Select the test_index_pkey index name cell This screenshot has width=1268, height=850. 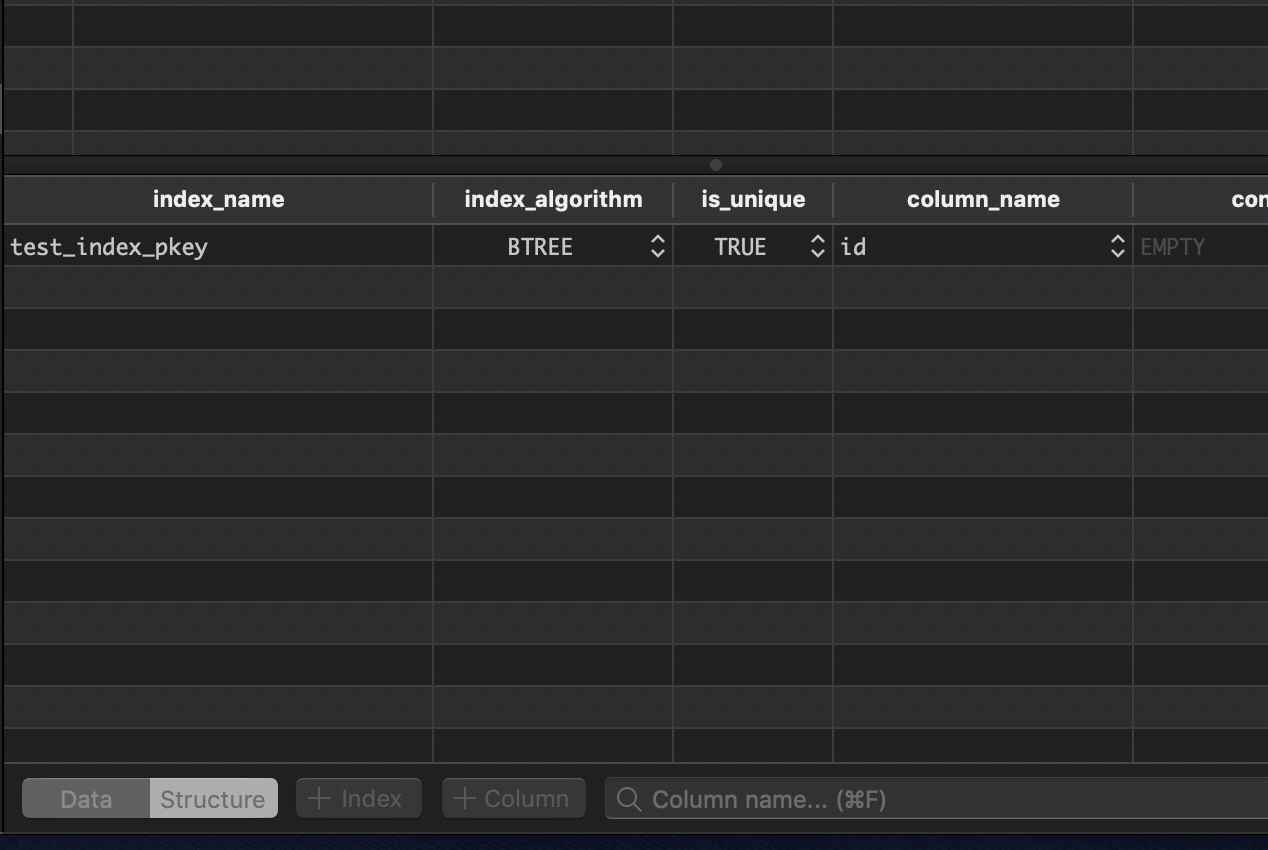point(218,247)
